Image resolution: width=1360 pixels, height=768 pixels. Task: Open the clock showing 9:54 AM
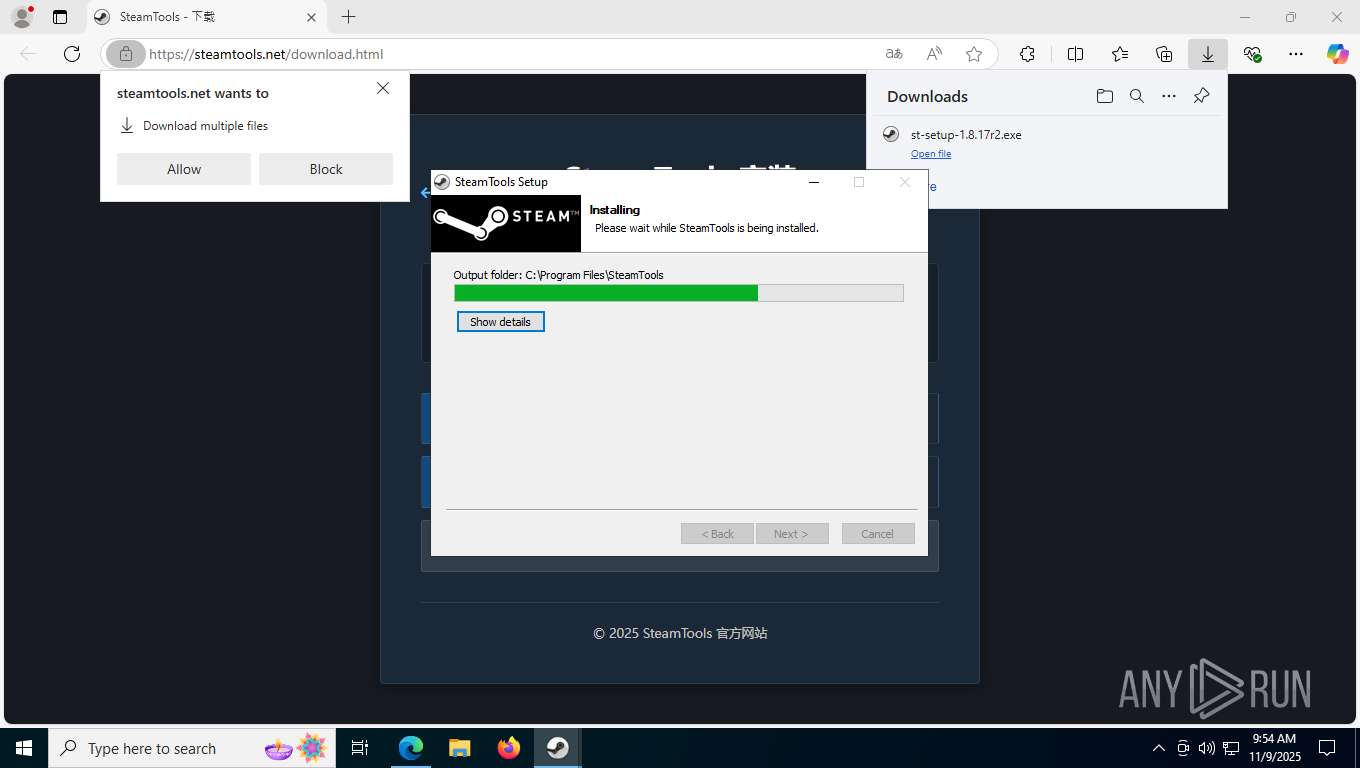(x=1273, y=748)
